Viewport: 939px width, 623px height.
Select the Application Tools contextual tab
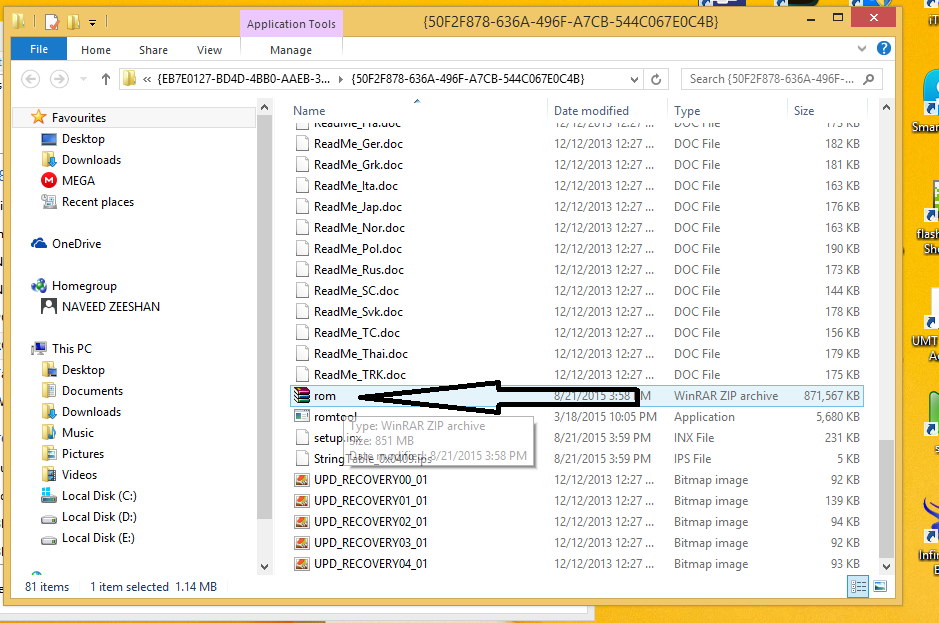[x=291, y=24]
